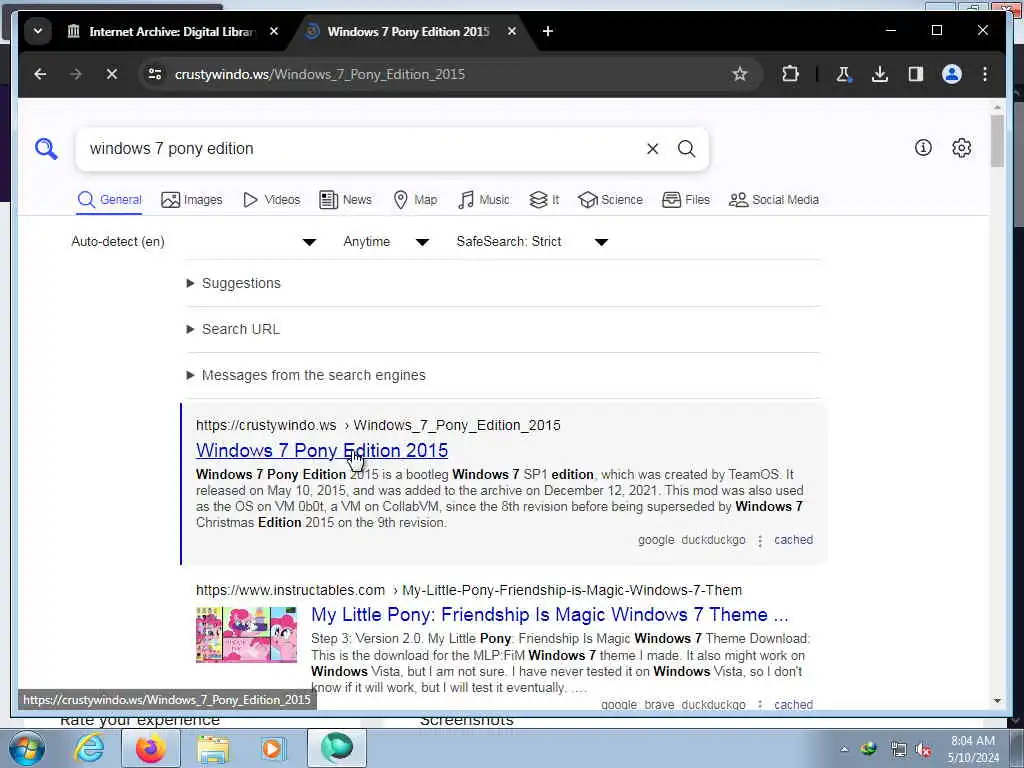This screenshot has width=1024, height=768.
Task: Select the It search category
Action: (x=544, y=200)
